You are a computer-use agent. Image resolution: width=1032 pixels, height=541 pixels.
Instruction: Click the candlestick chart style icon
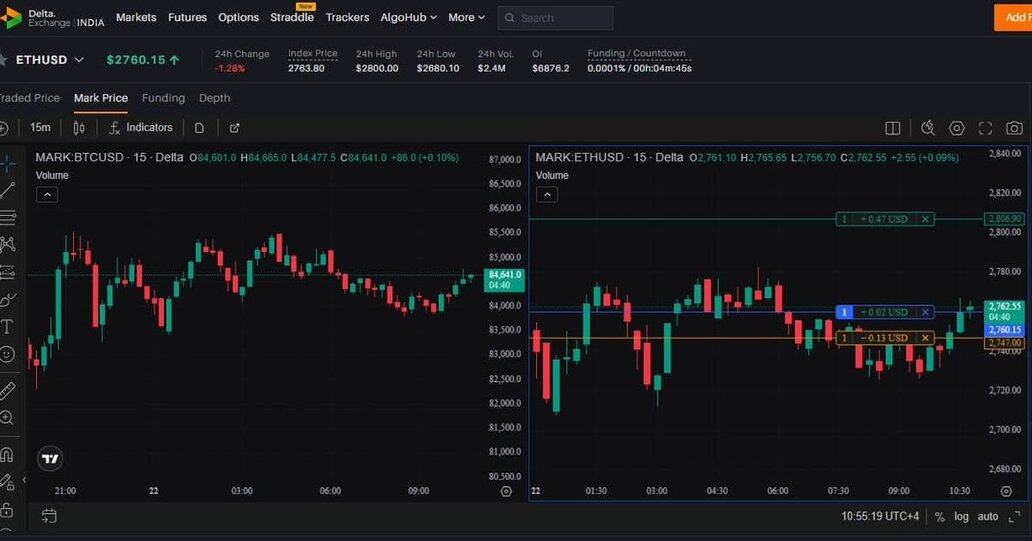tap(79, 128)
